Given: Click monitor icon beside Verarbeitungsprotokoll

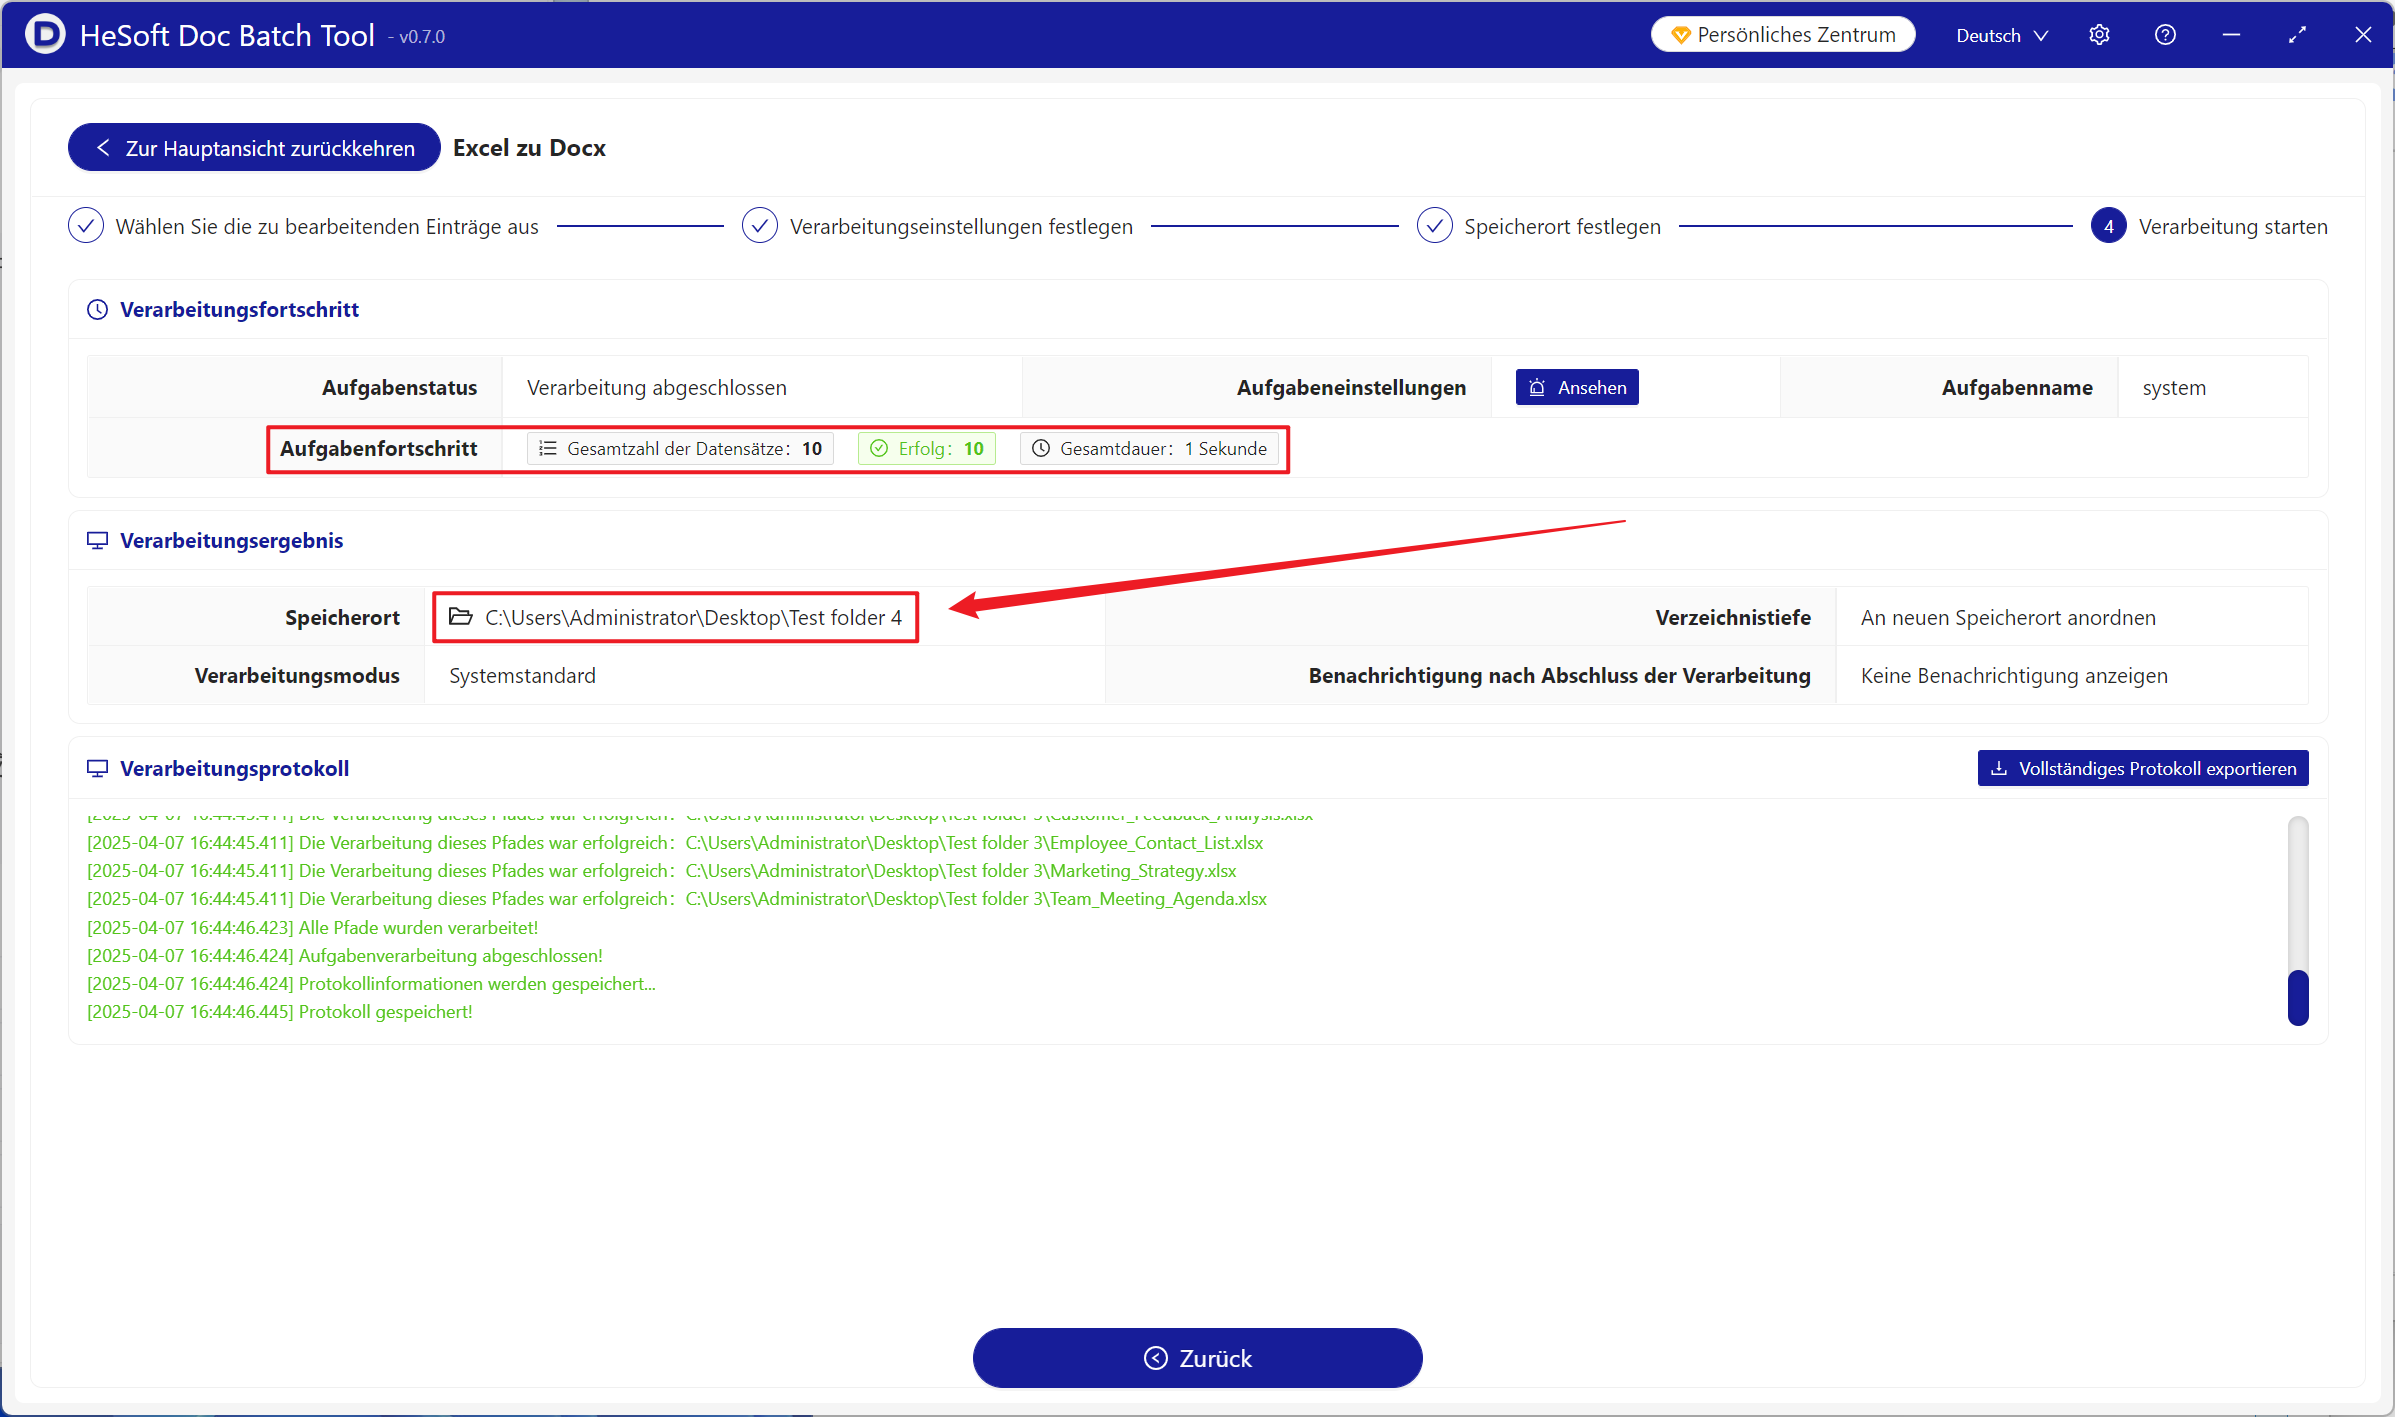Looking at the screenshot, I should 98,769.
